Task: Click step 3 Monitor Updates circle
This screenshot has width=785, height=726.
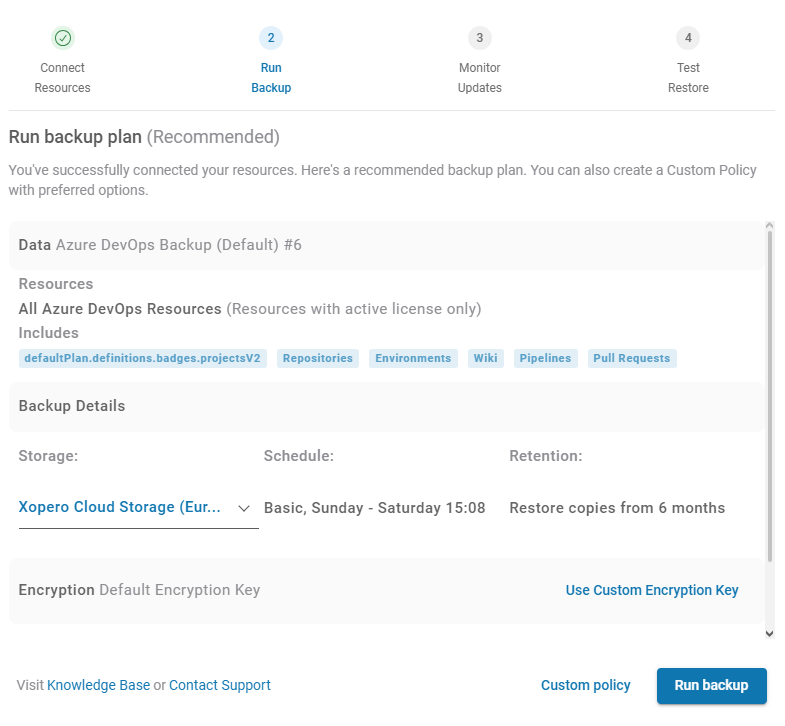Action: click(x=480, y=38)
